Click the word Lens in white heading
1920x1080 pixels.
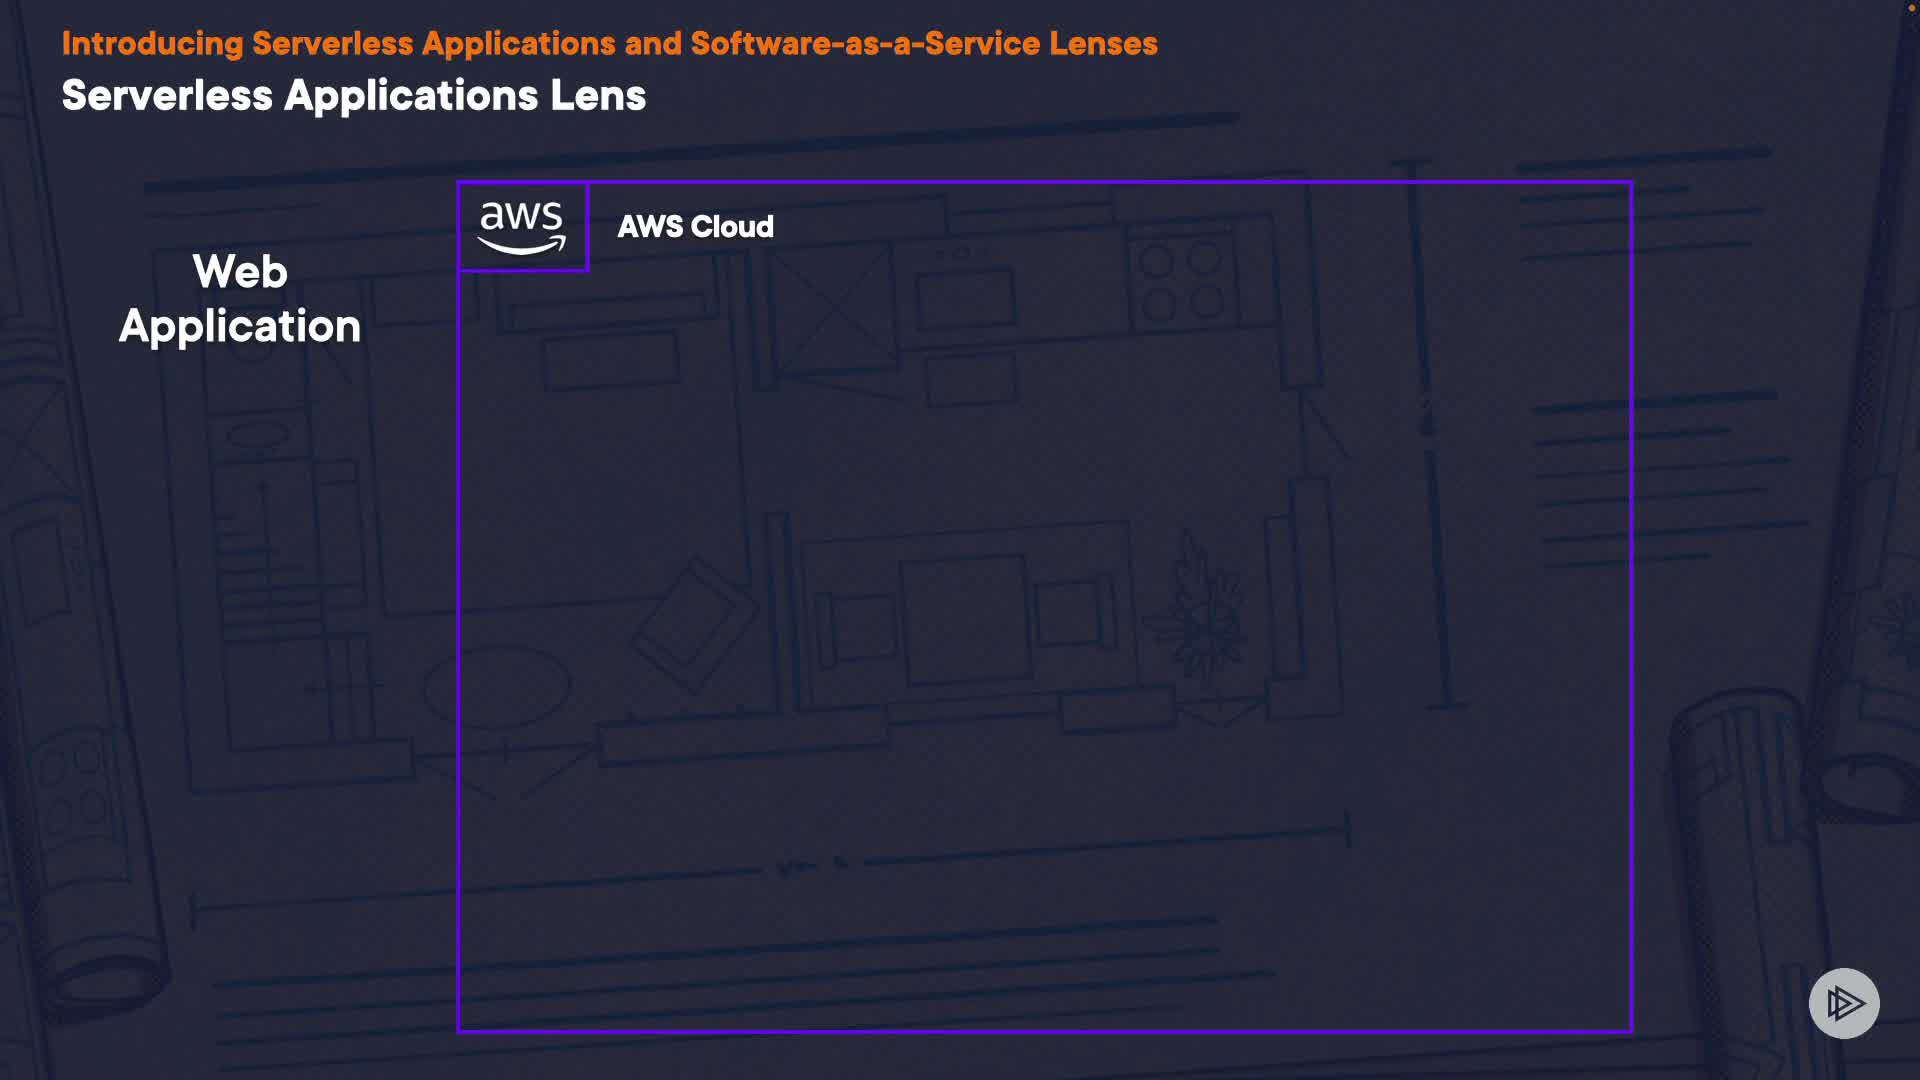tap(598, 96)
